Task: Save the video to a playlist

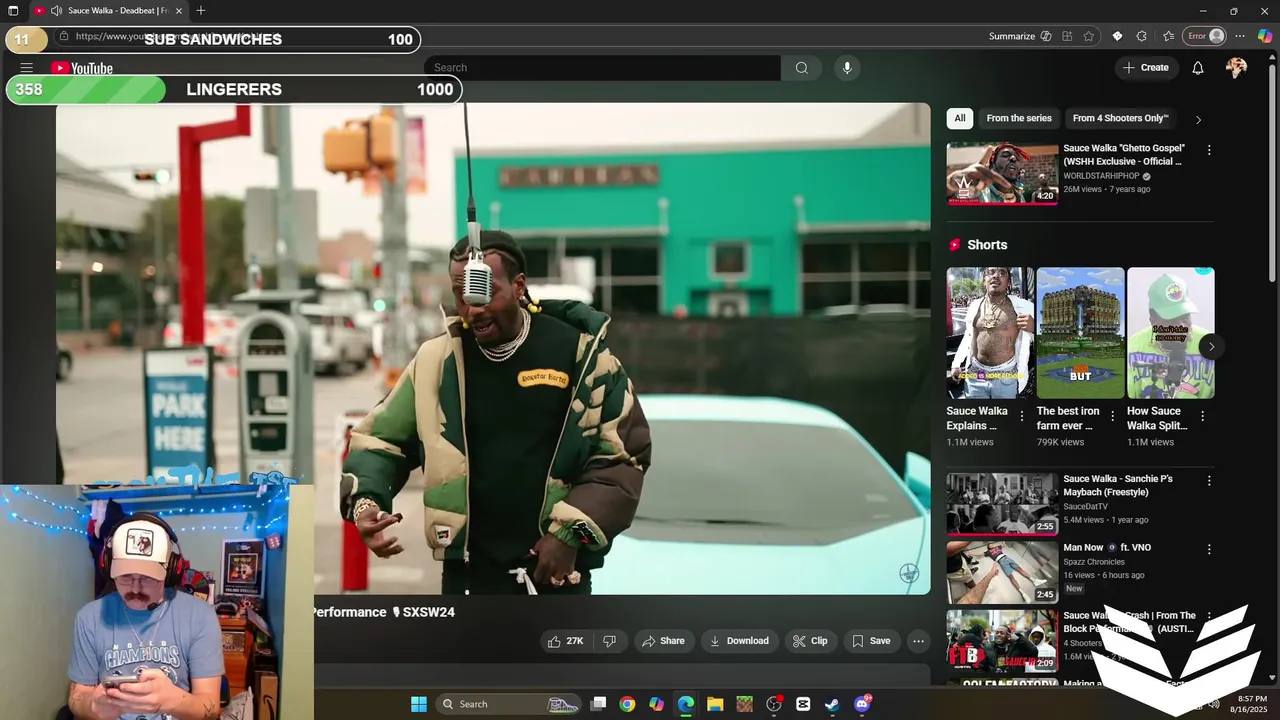Action: coord(871,641)
